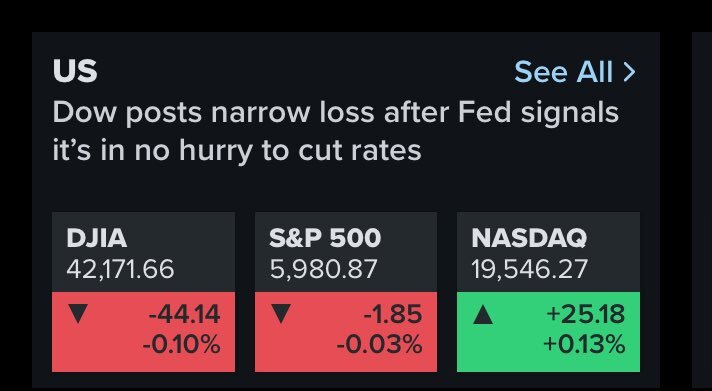
Task: Open the Dow posts narrow loss headline
Action: 336,131
